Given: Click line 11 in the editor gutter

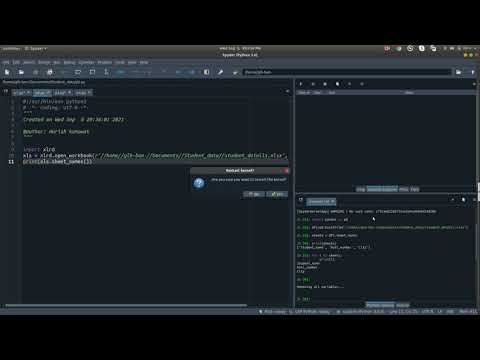Looking at the screenshot, I should [11, 162].
